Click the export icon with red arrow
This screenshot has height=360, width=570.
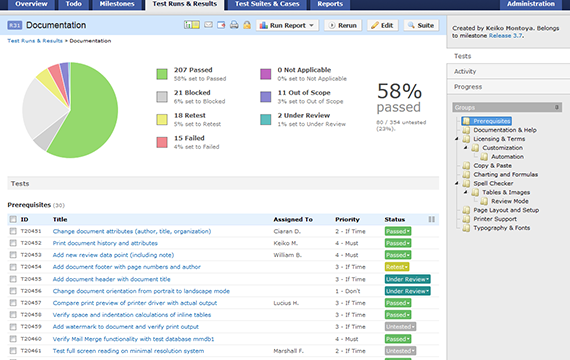[221, 25]
